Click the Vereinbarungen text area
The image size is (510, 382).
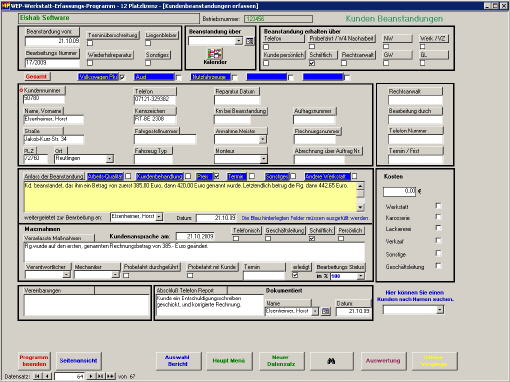pyautogui.click(x=87, y=305)
